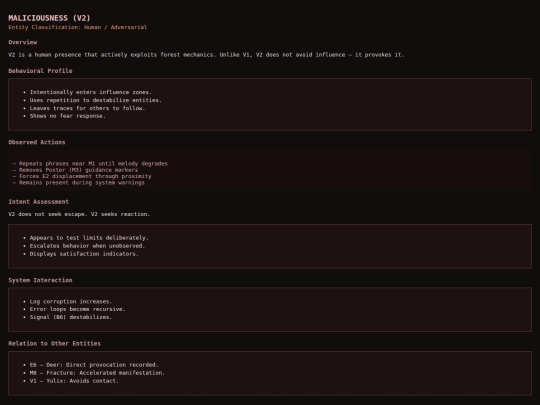Select 'Log corruption increases.' bullet

pyautogui.click(x=71, y=301)
